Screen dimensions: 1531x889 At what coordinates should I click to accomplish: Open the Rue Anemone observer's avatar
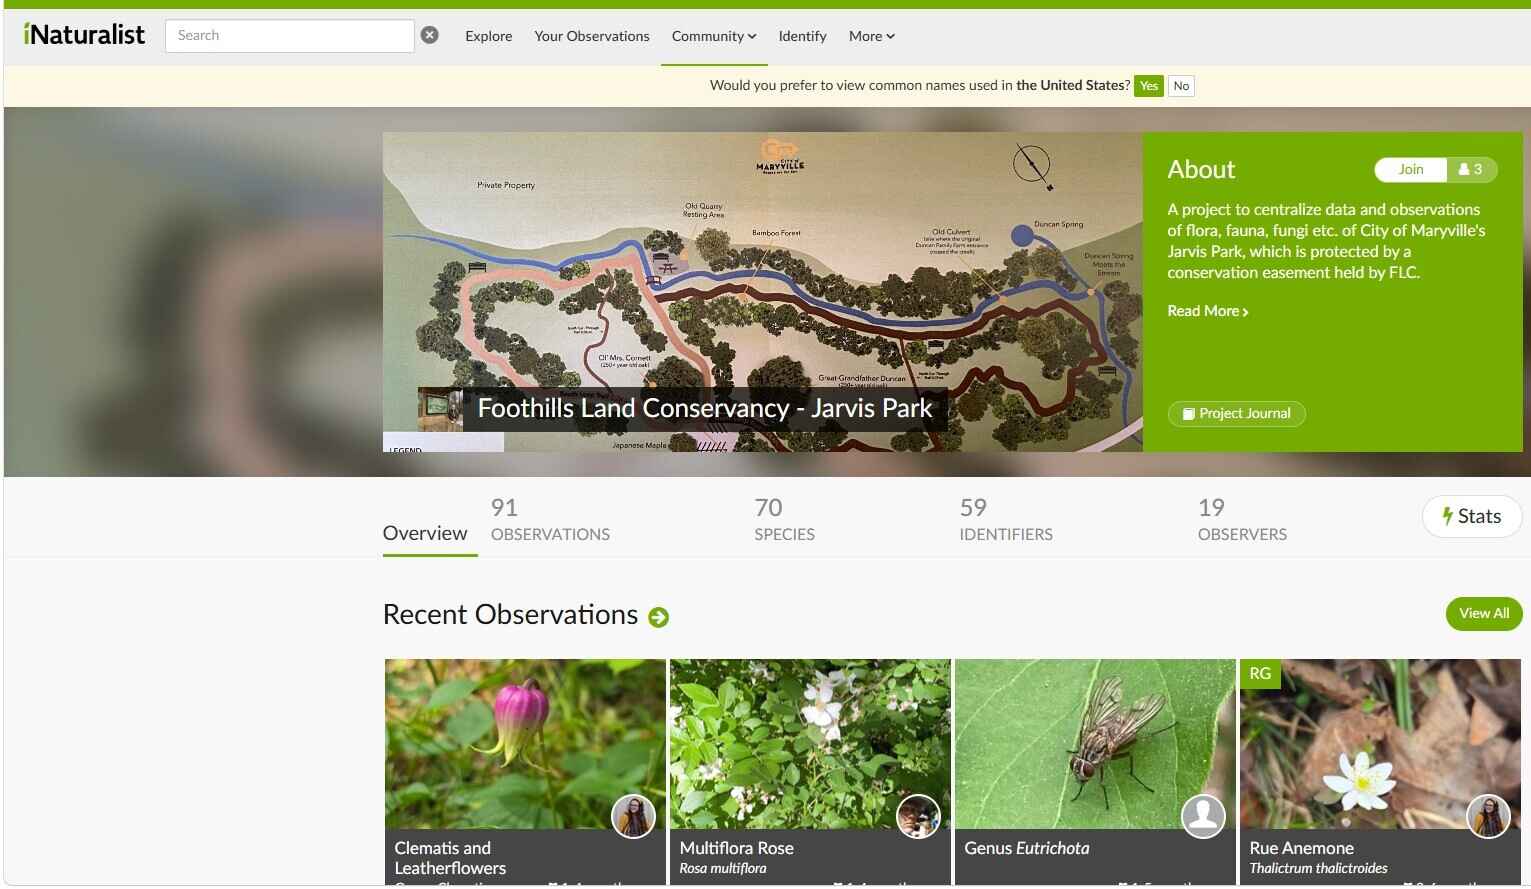point(1488,816)
